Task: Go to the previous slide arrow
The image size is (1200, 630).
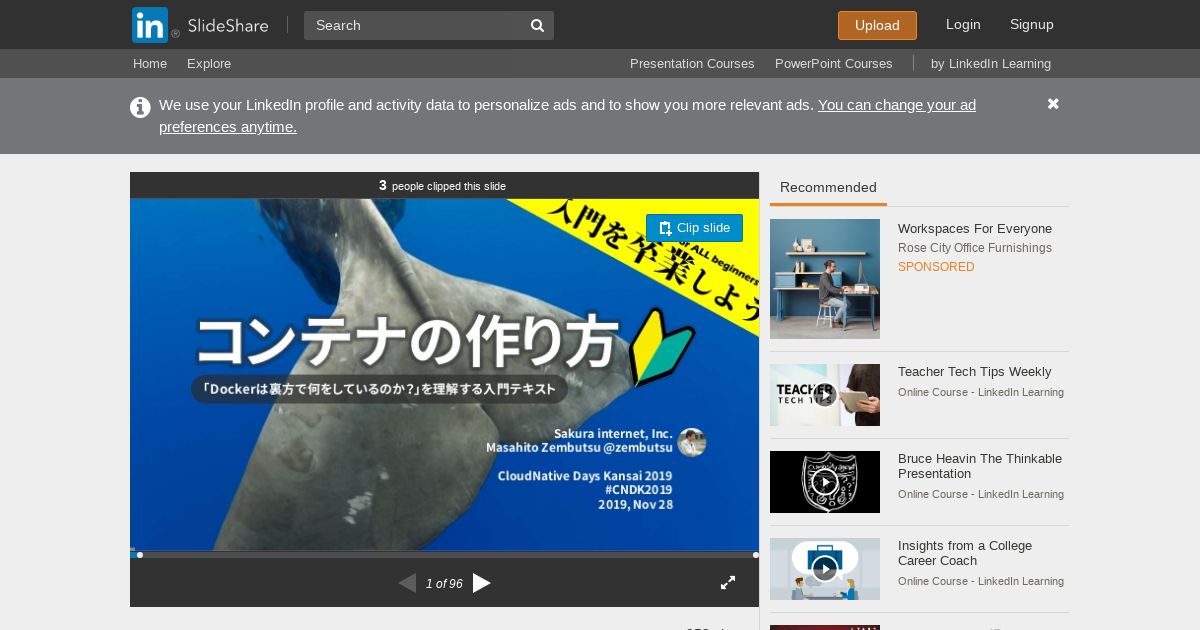Action: (407, 583)
